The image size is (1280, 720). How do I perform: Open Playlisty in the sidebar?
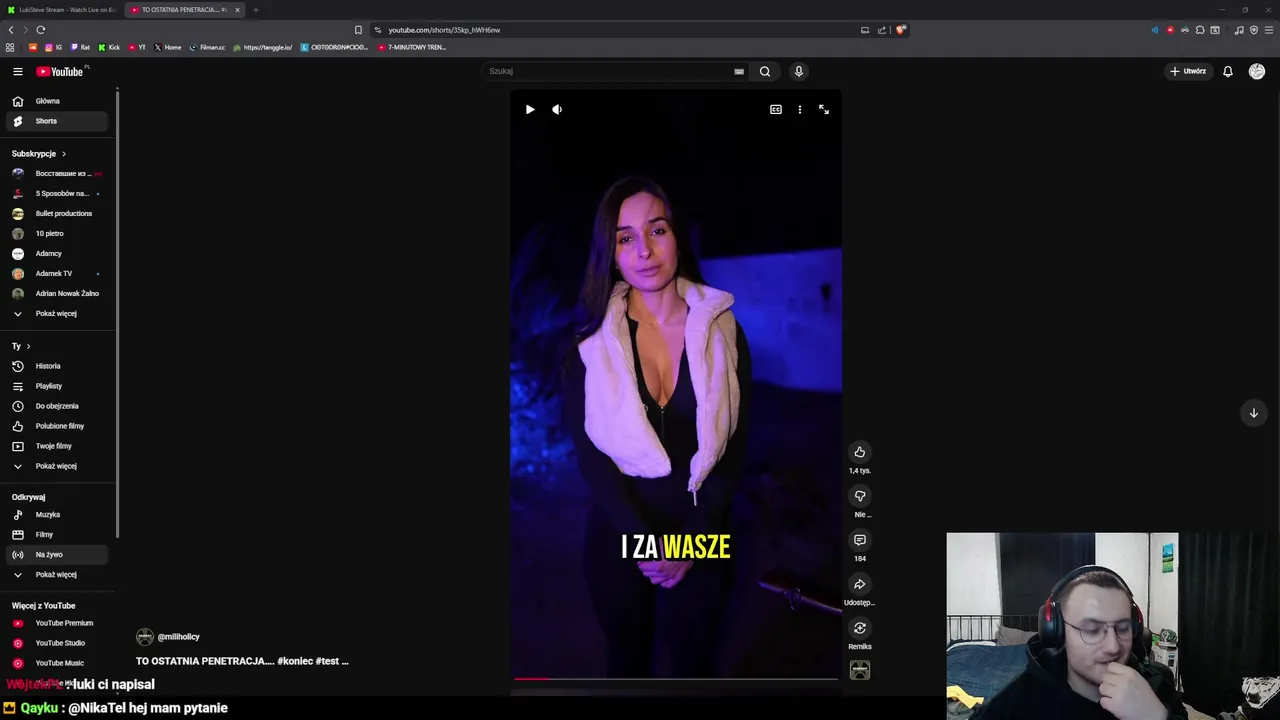point(57,386)
